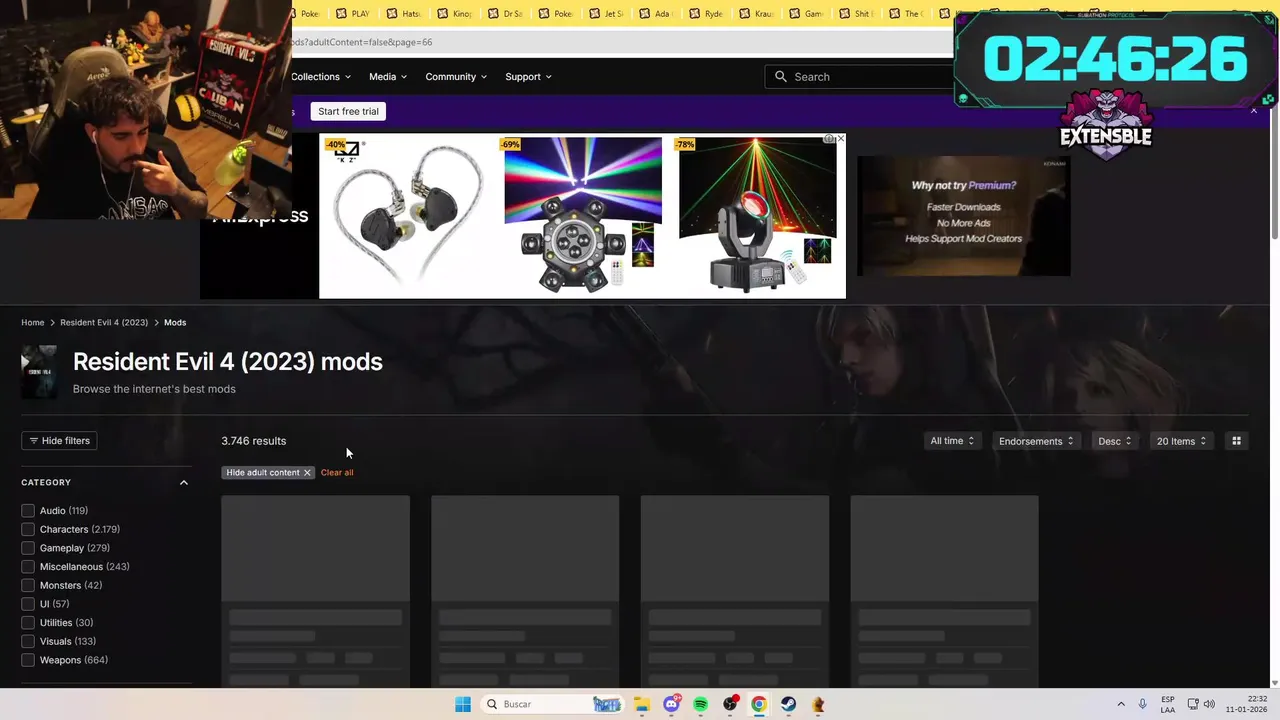This screenshot has height=720, width=1280.
Task: Open the Windows Start menu
Action: coord(463,704)
